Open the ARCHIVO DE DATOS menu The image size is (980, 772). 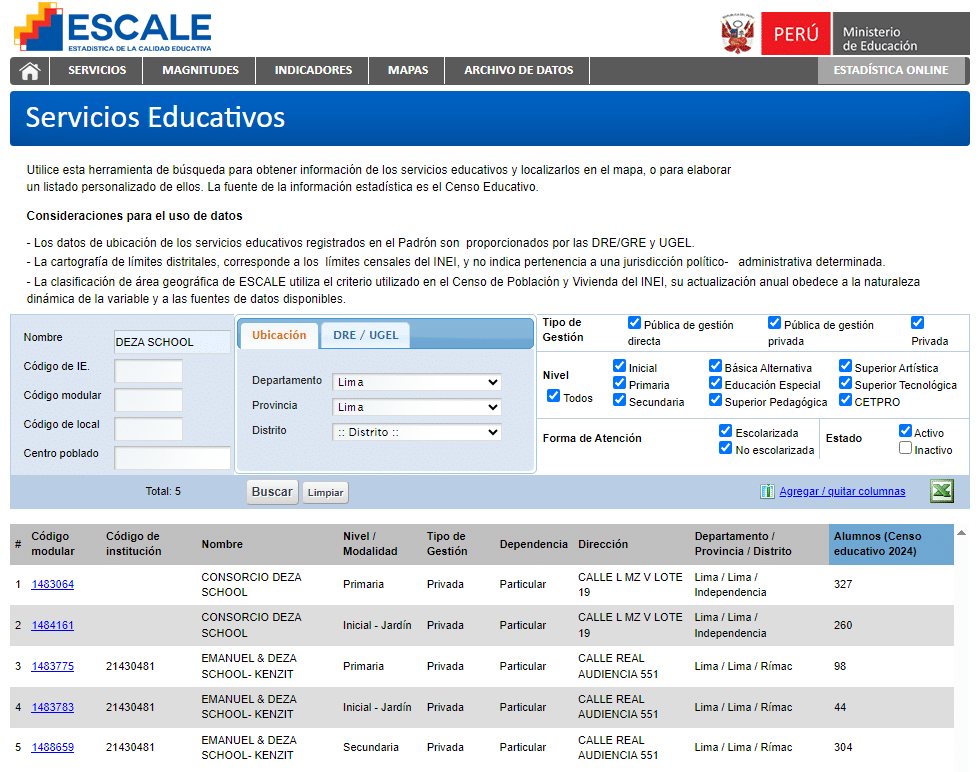[518, 71]
